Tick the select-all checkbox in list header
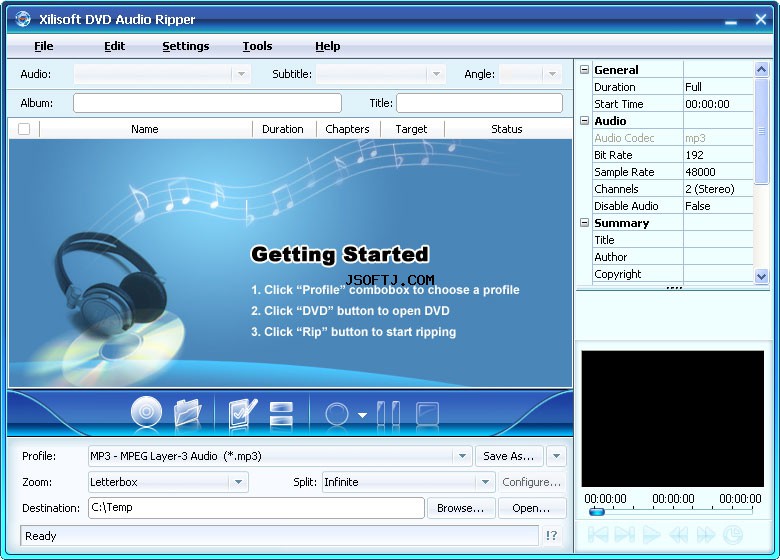Screen dimensions: 780x560 (24, 129)
